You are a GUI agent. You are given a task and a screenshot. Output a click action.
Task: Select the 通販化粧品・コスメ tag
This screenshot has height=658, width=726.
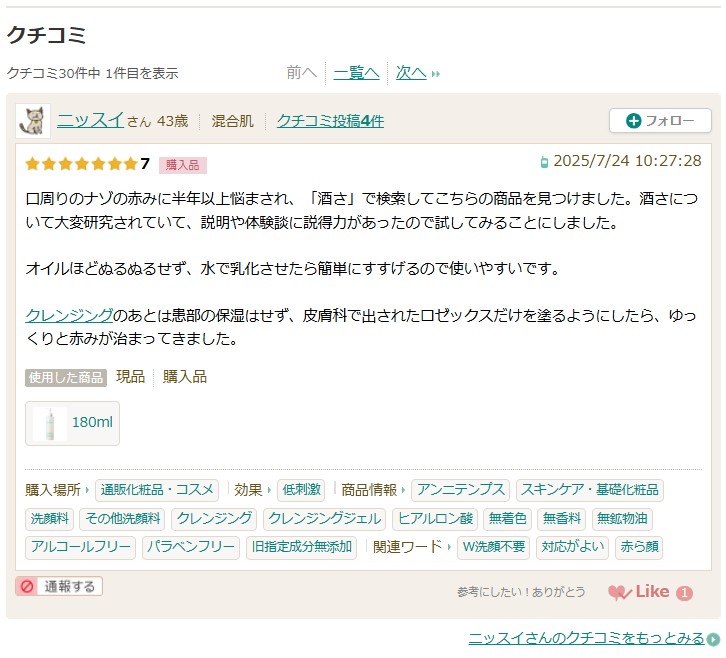(157, 490)
